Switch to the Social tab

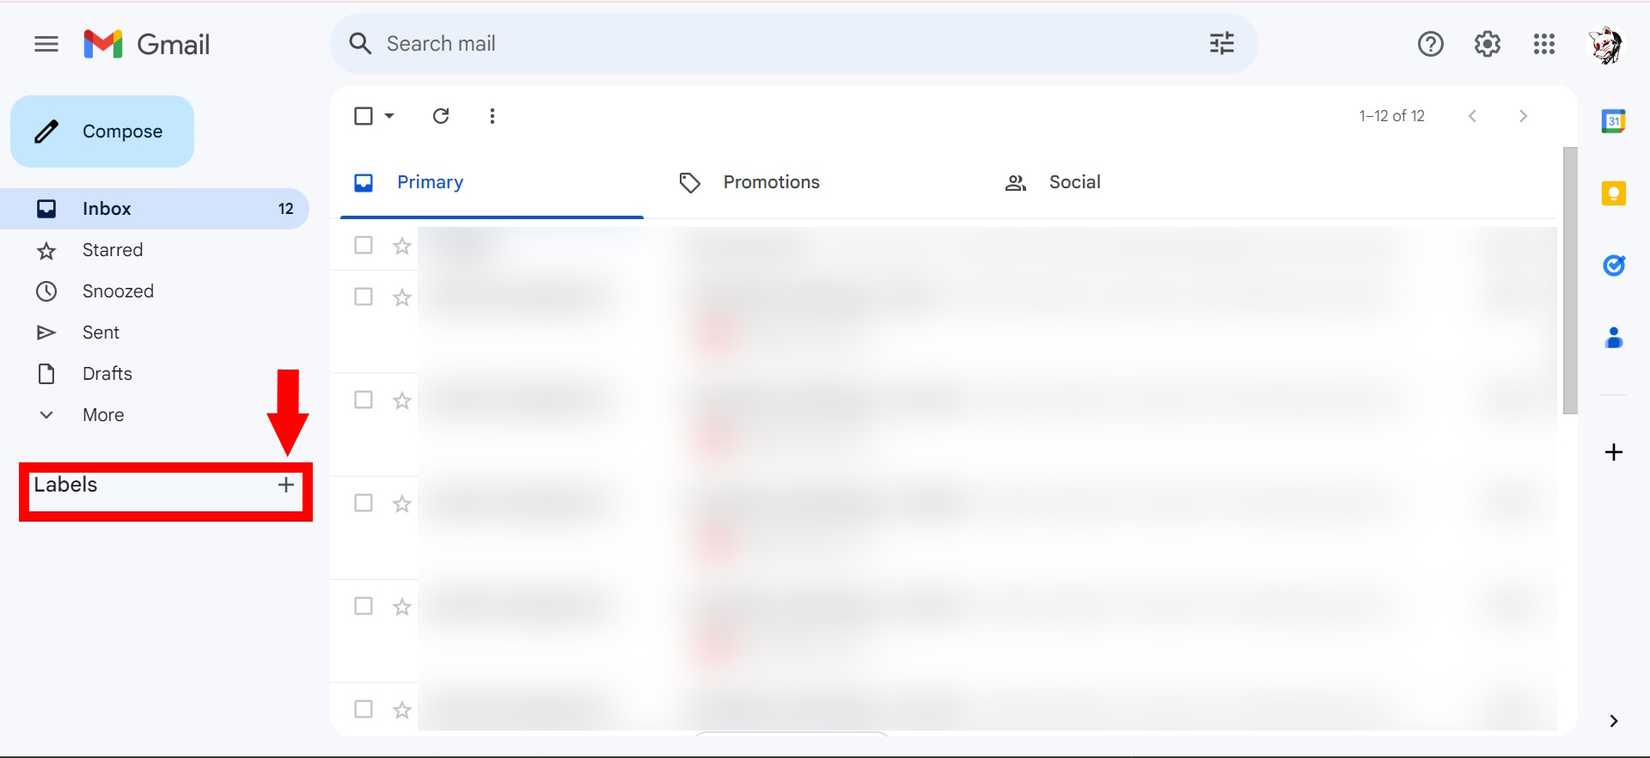click(x=1073, y=182)
